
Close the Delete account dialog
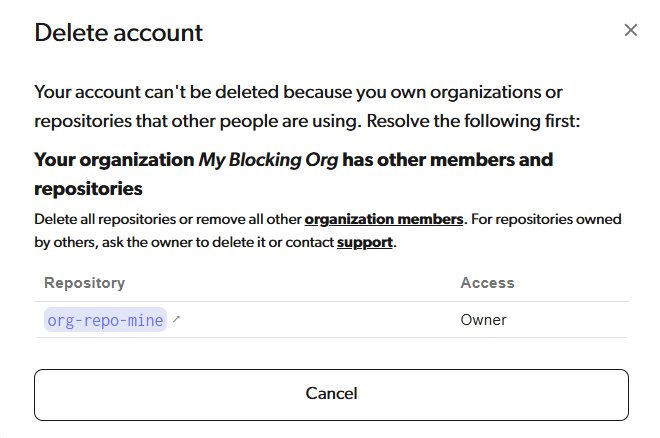(x=631, y=30)
